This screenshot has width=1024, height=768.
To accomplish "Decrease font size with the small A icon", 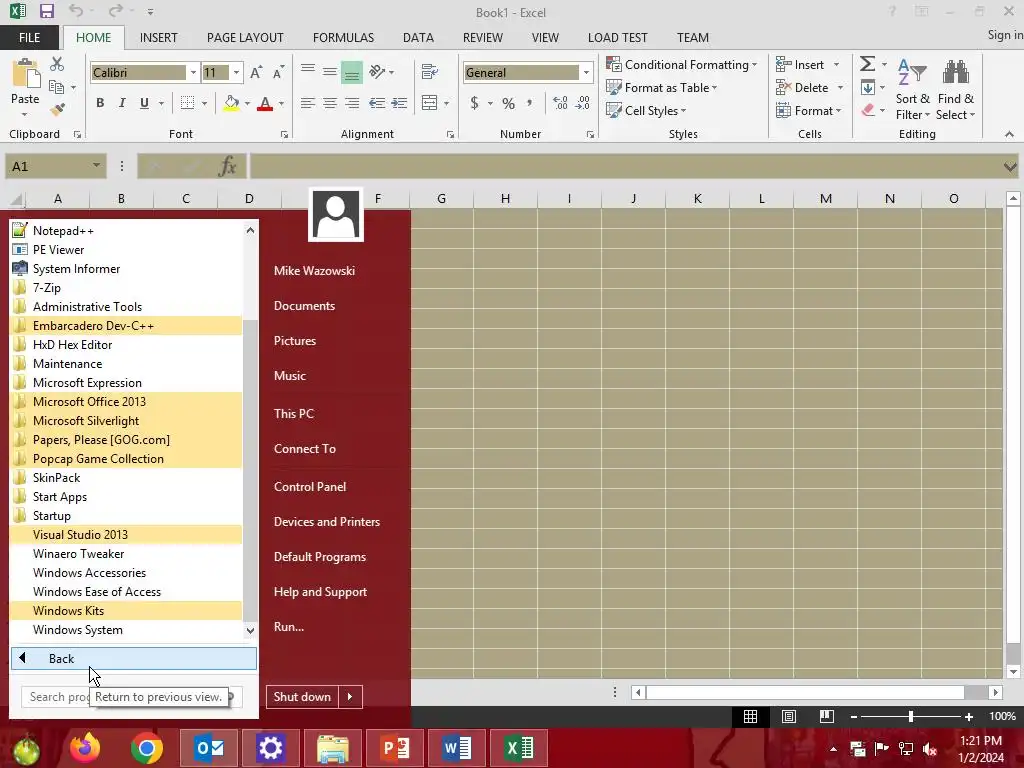I will click(x=278, y=72).
